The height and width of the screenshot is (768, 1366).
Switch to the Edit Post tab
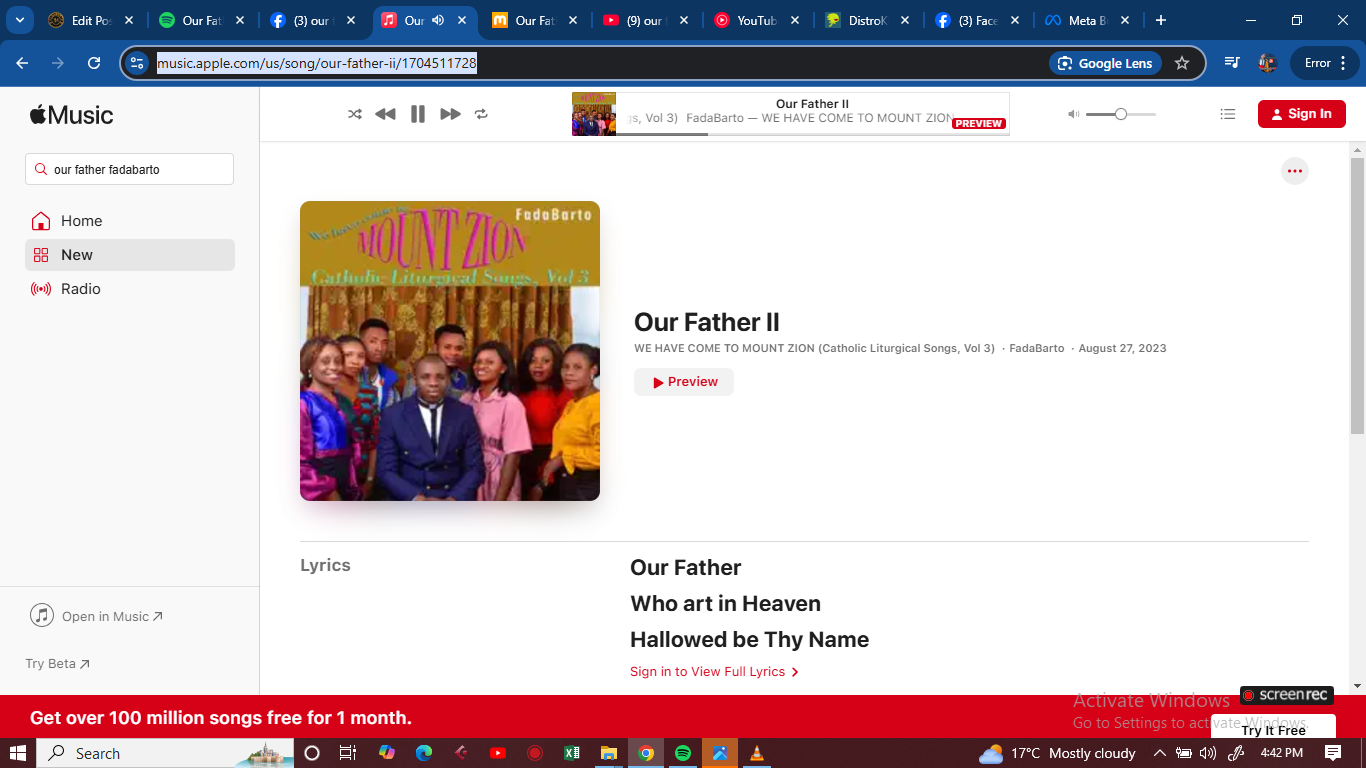click(x=91, y=20)
